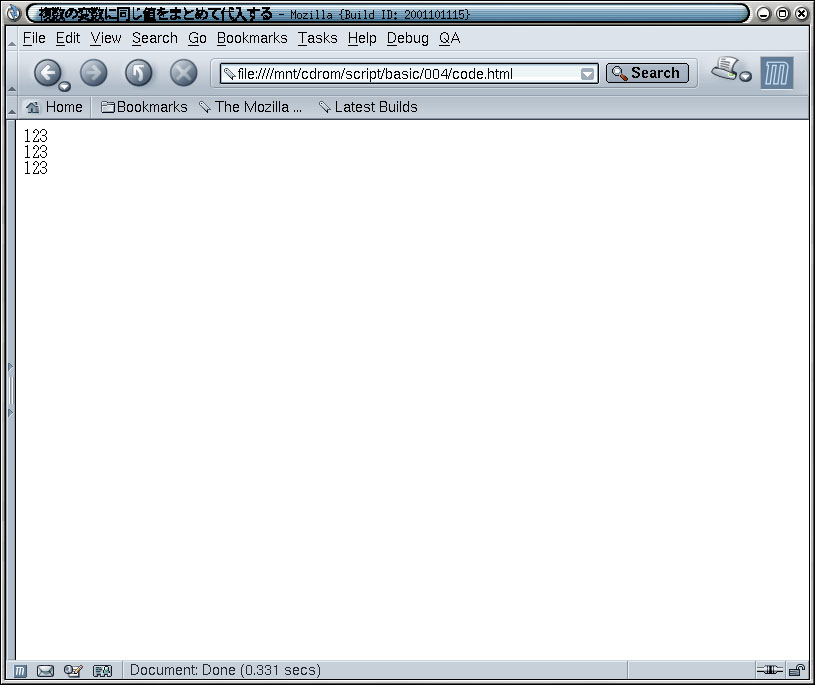Click the page icon left of the URL
The width and height of the screenshot is (815, 685).
(229, 74)
